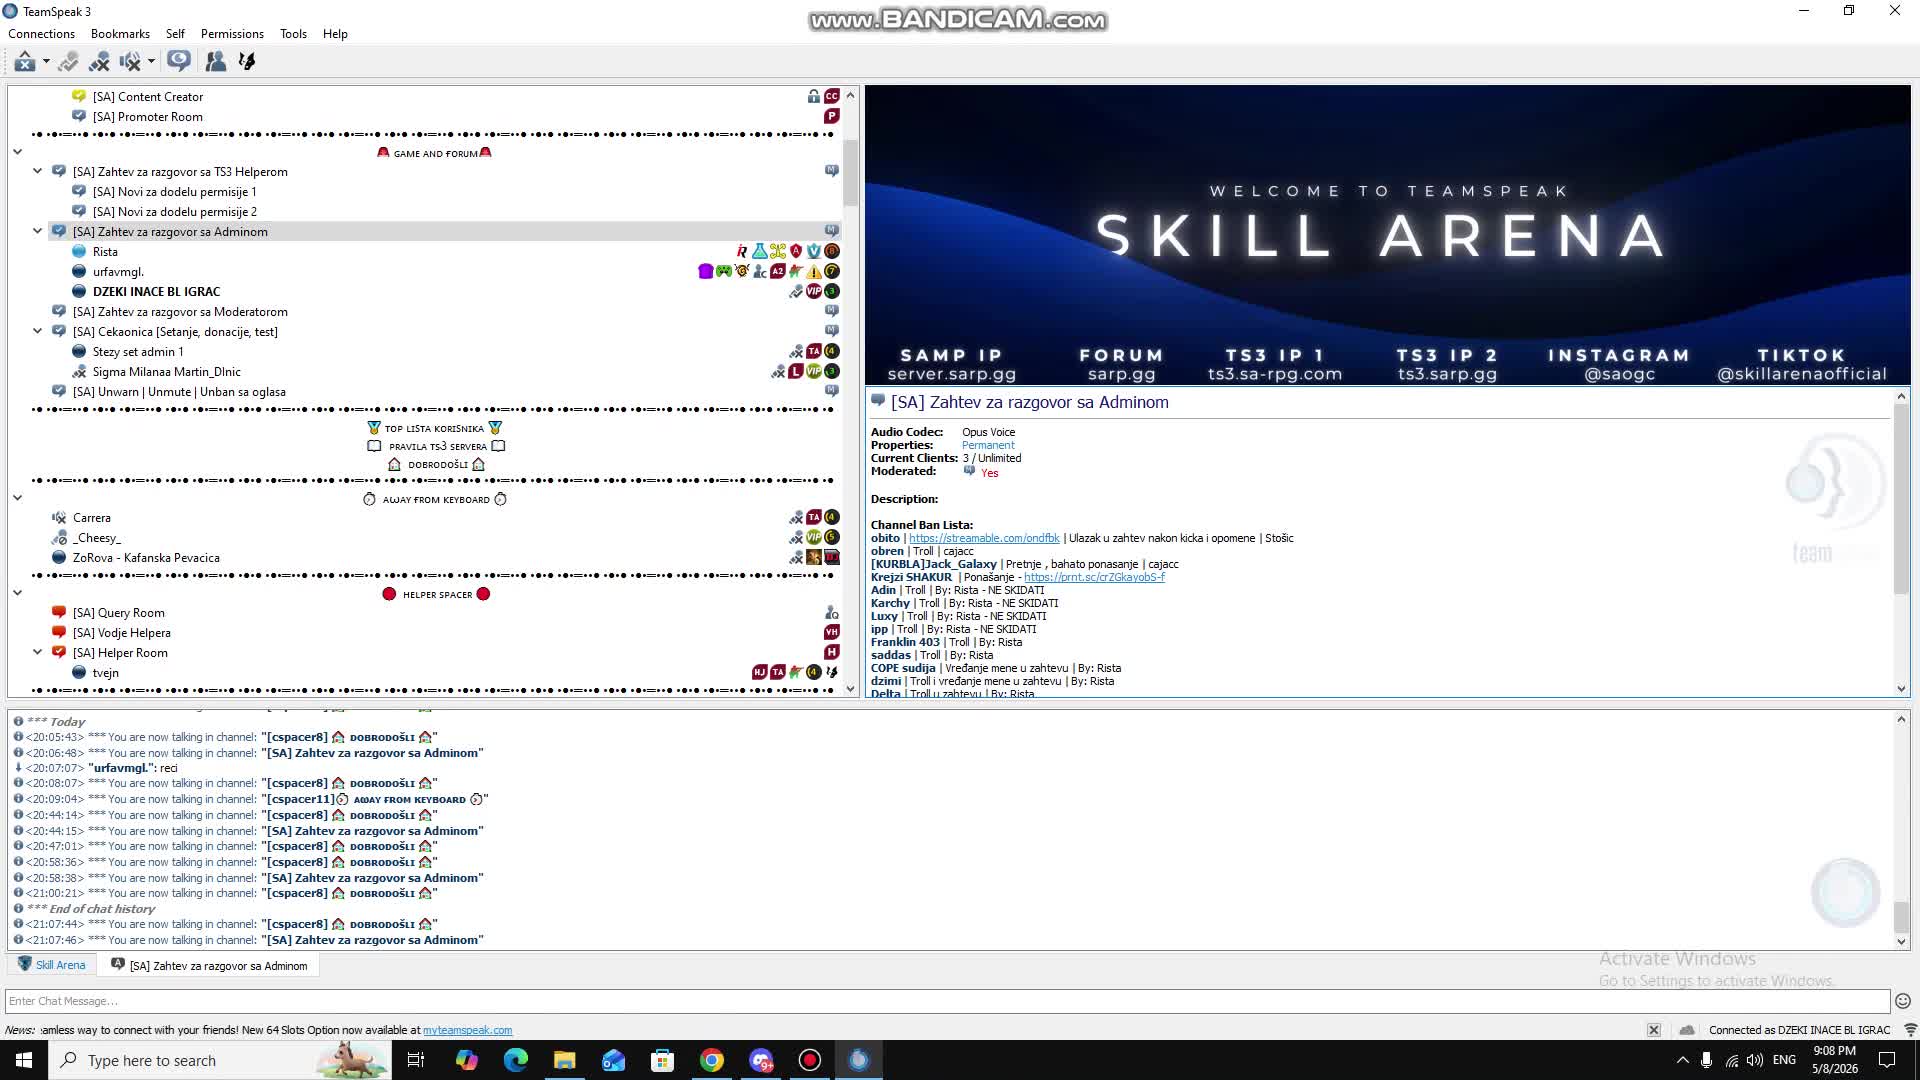Toggle mute speakers in toolbar
The image size is (1920, 1080).
click(x=130, y=62)
